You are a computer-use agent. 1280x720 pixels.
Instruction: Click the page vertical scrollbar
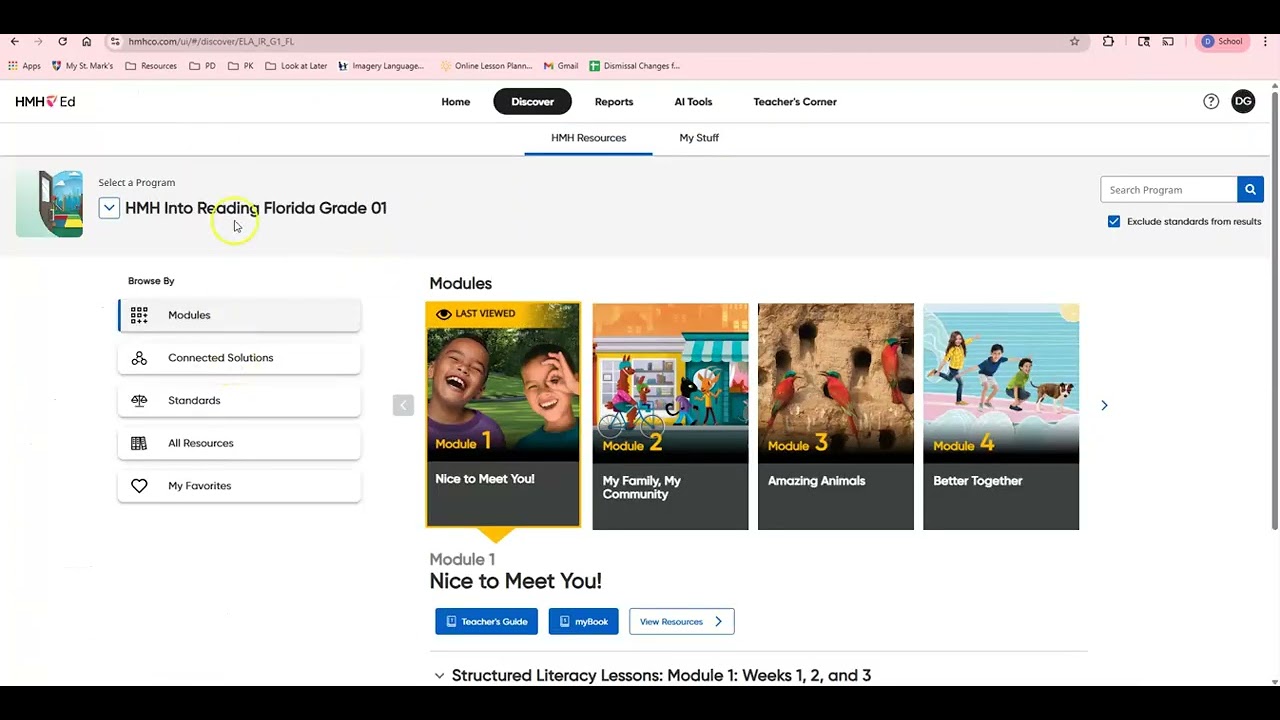click(1274, 310)
